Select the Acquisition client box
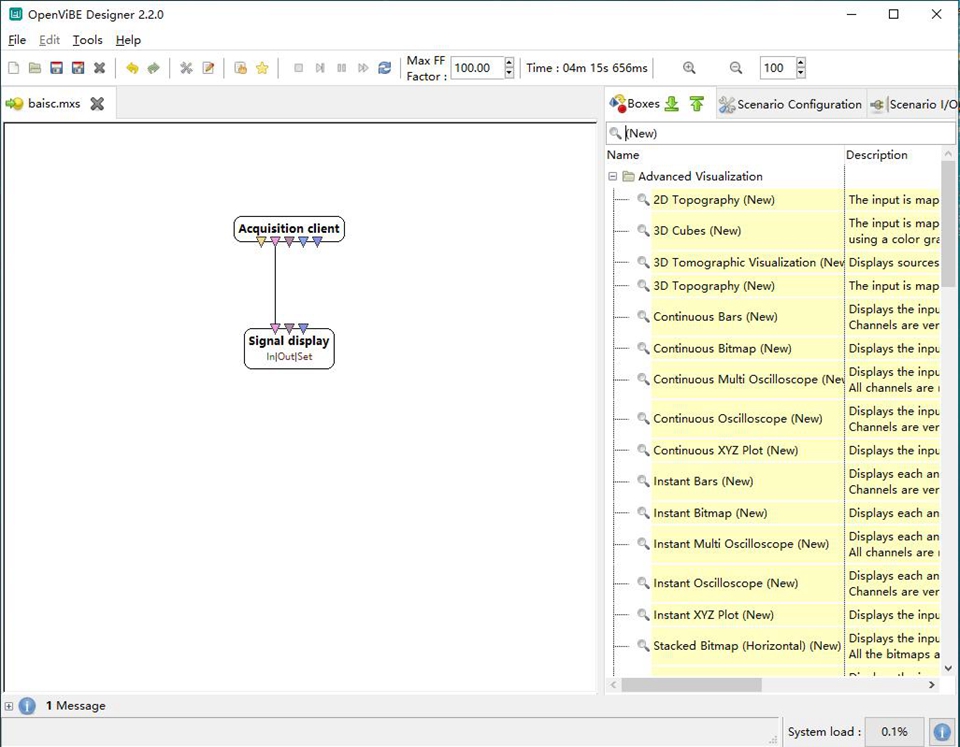This screenshot has width=960, height=747. 289,228
